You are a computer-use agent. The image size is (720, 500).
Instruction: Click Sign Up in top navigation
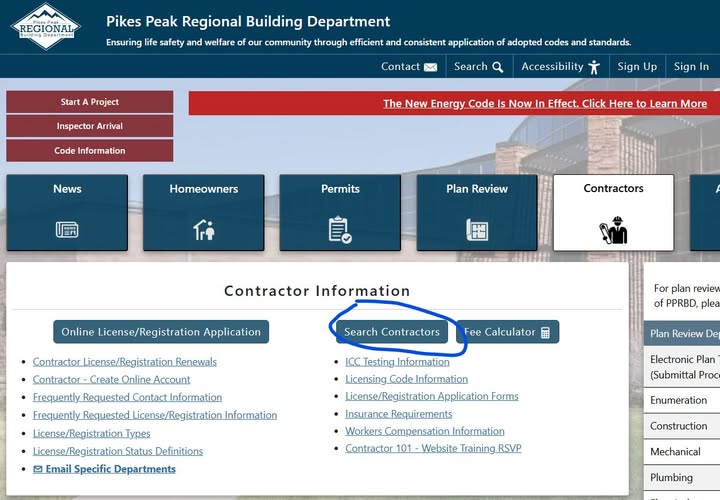click(x=637, y=67)
